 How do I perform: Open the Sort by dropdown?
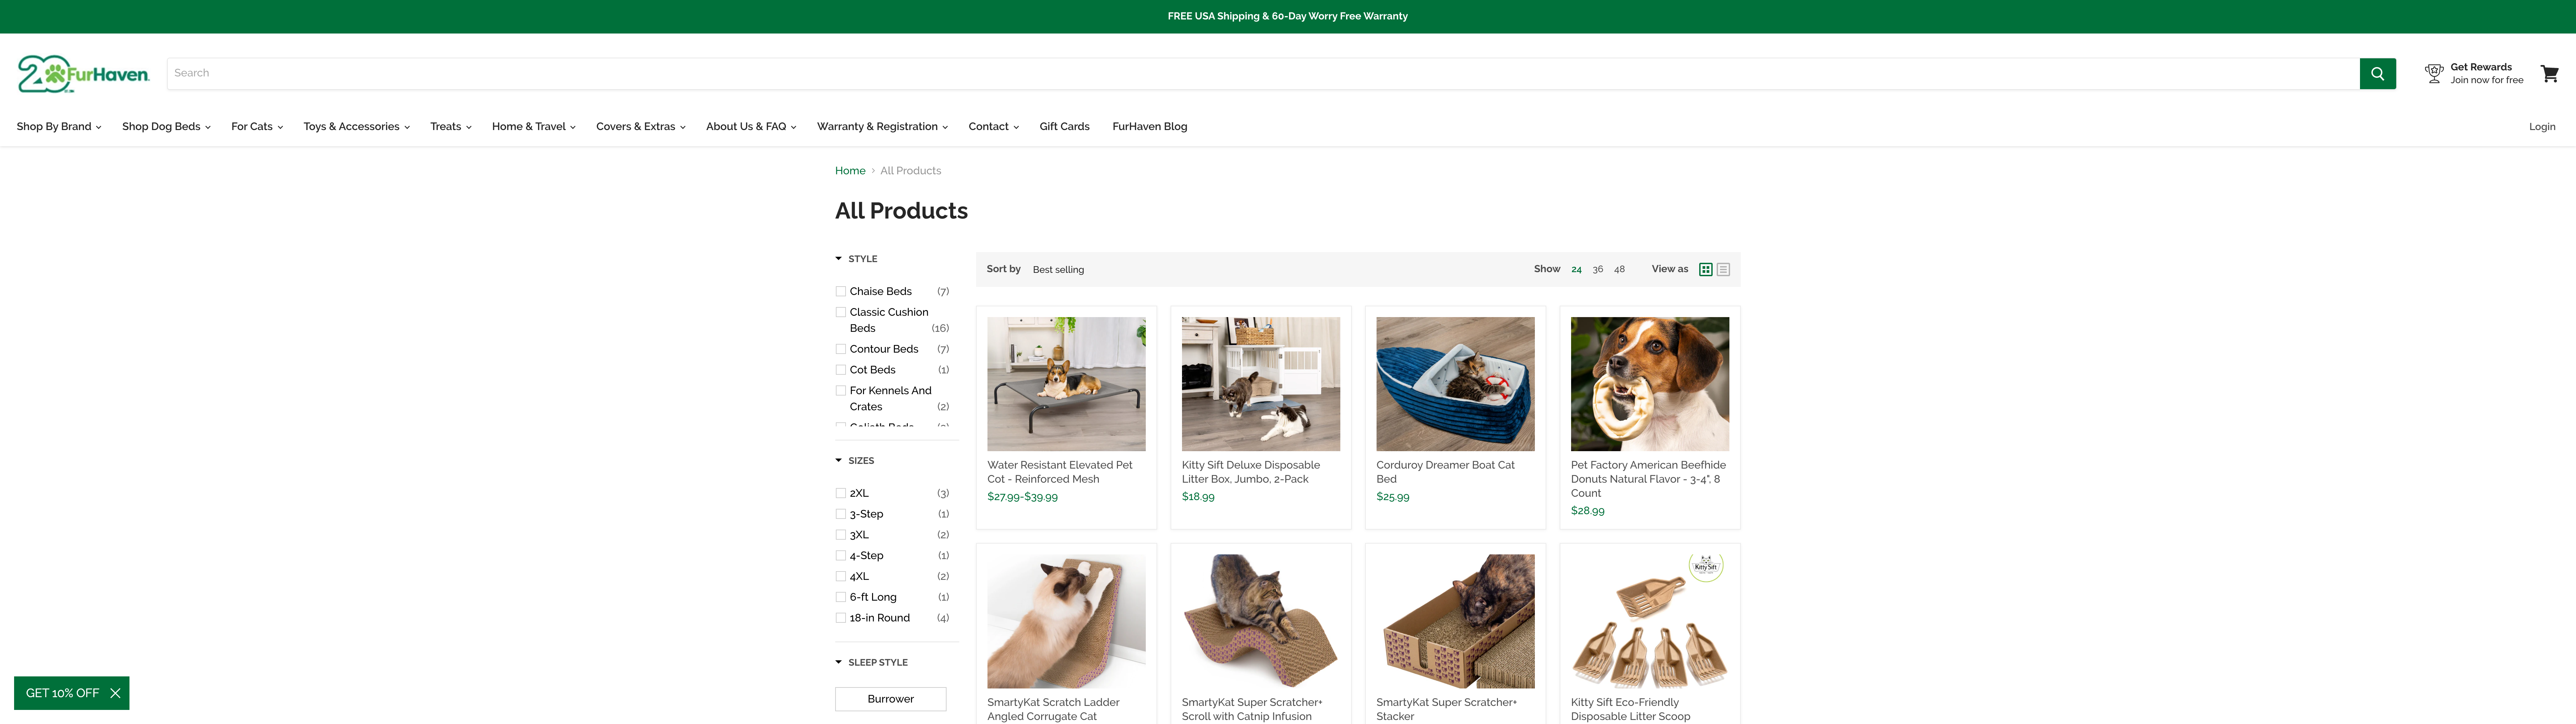(1058, 269)
